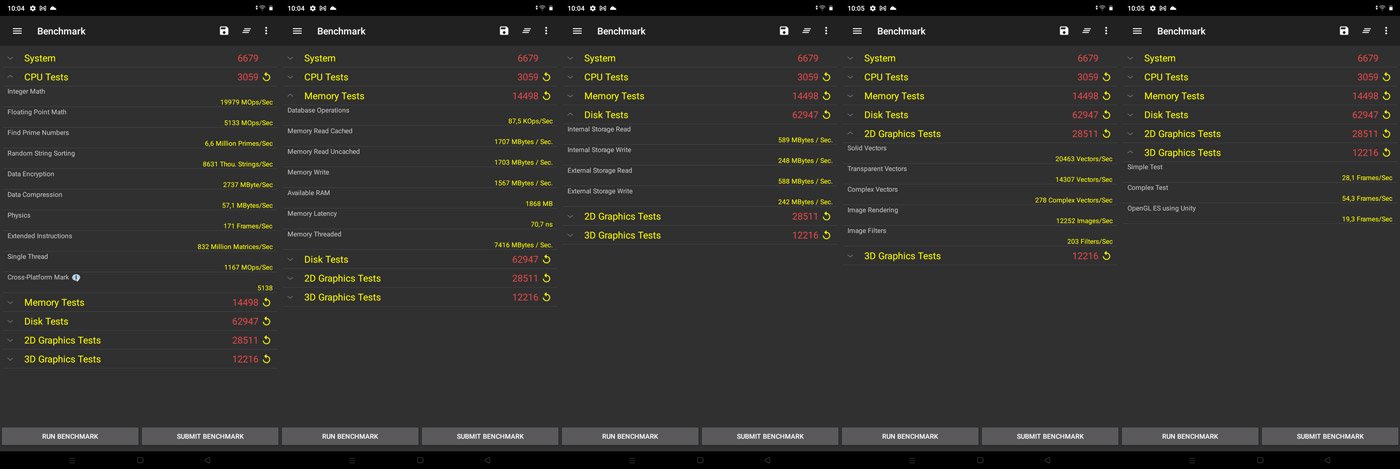This screenshot has width=1400, height=469.
Task: Collapse 2D Graphics Tests chevron on screen listing Solid Vectors
Action: pyautogui.click(x=851, y=134)
